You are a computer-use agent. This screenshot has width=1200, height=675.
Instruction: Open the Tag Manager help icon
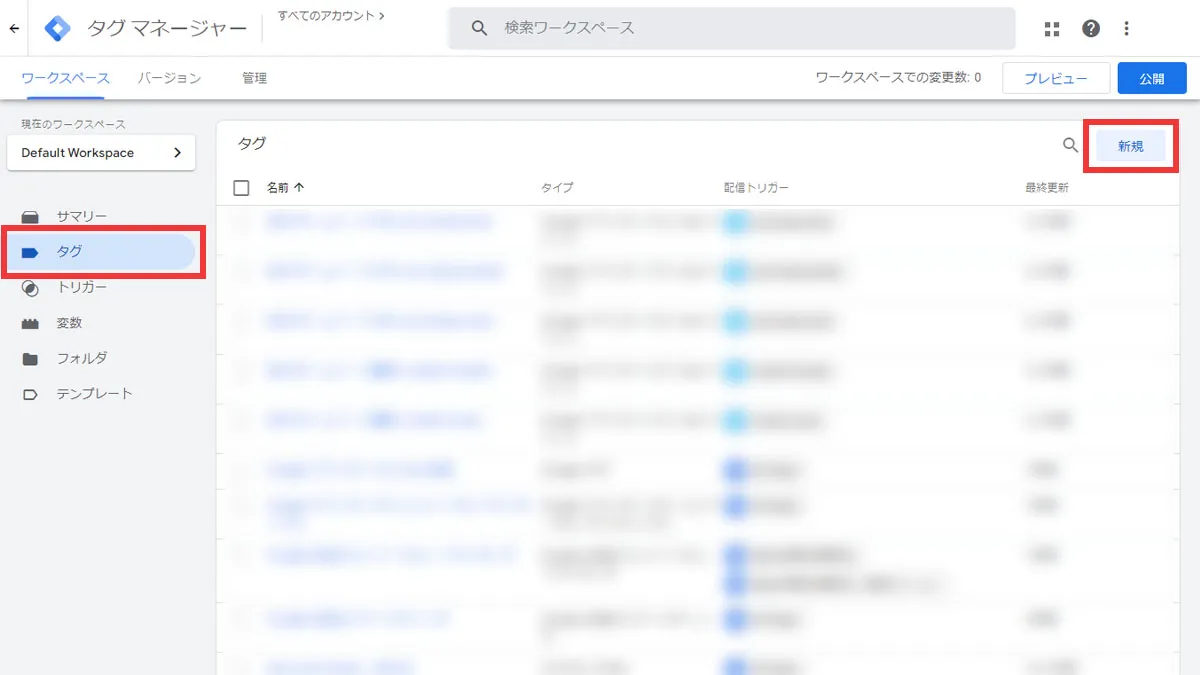(1090, 28)
